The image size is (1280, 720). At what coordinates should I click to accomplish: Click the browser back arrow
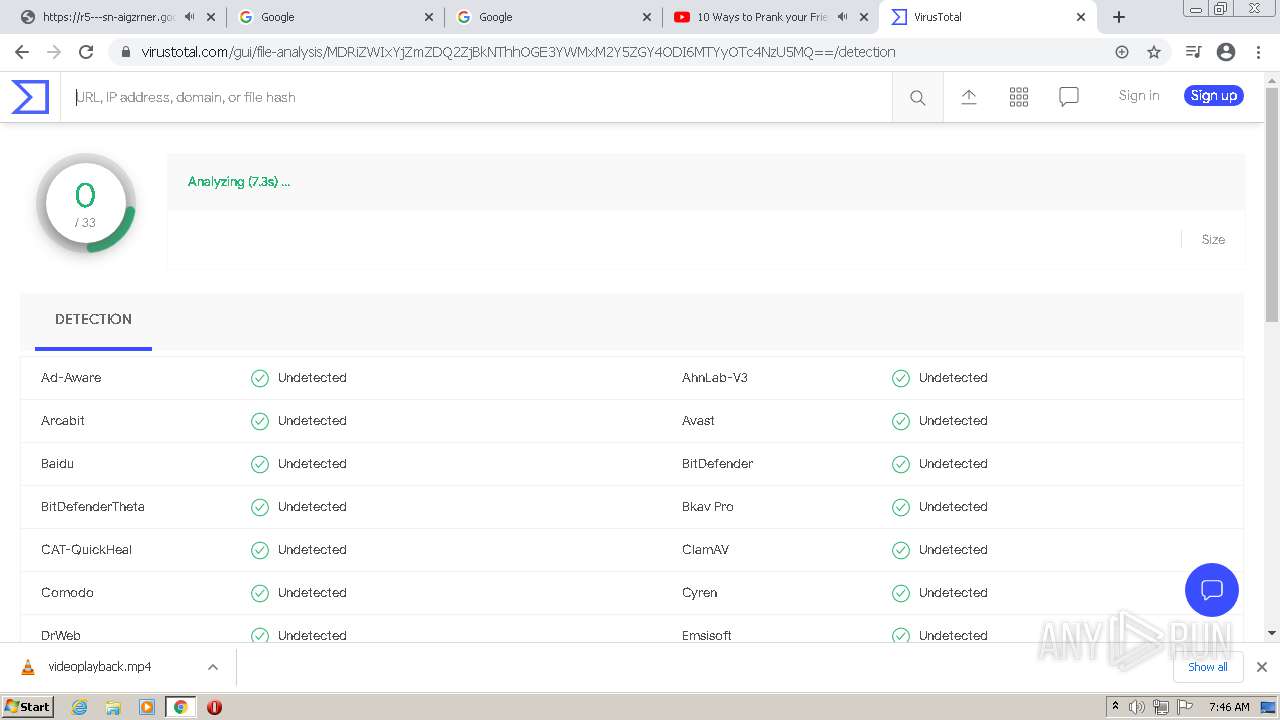tap(22, 52)
